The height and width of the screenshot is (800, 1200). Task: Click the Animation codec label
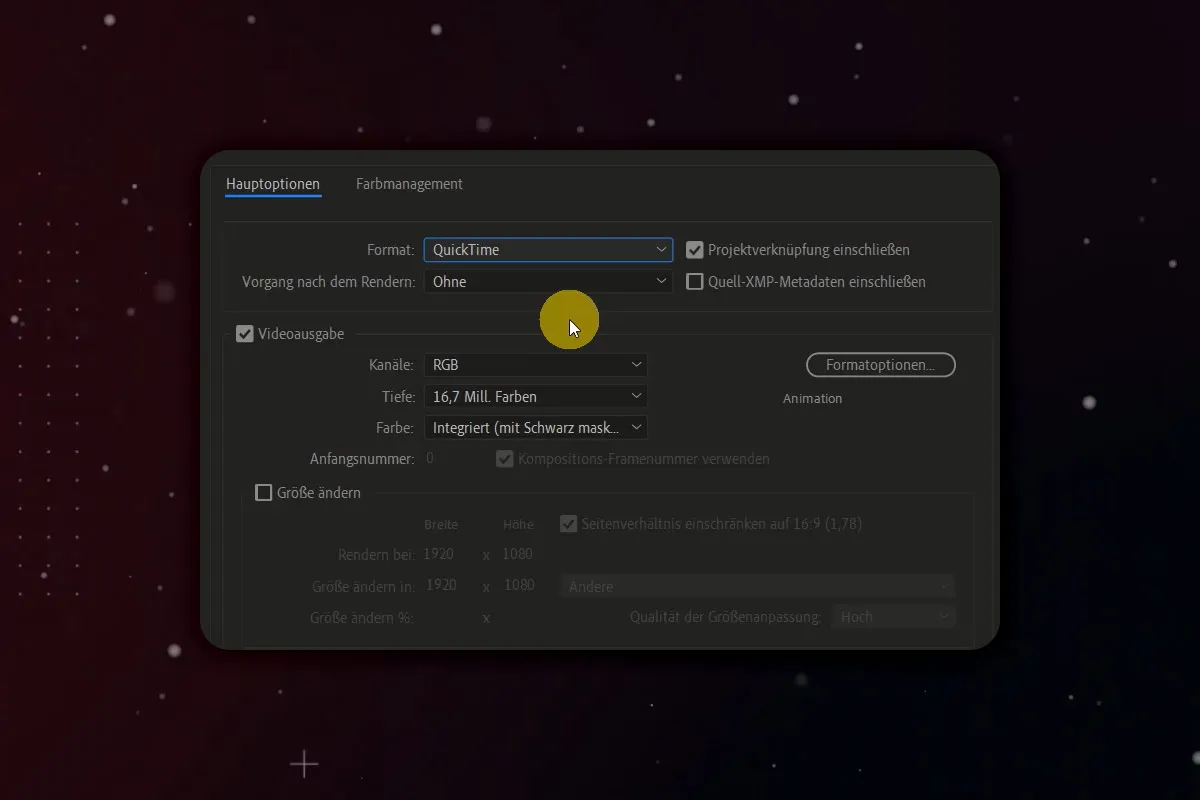[812, 398]
